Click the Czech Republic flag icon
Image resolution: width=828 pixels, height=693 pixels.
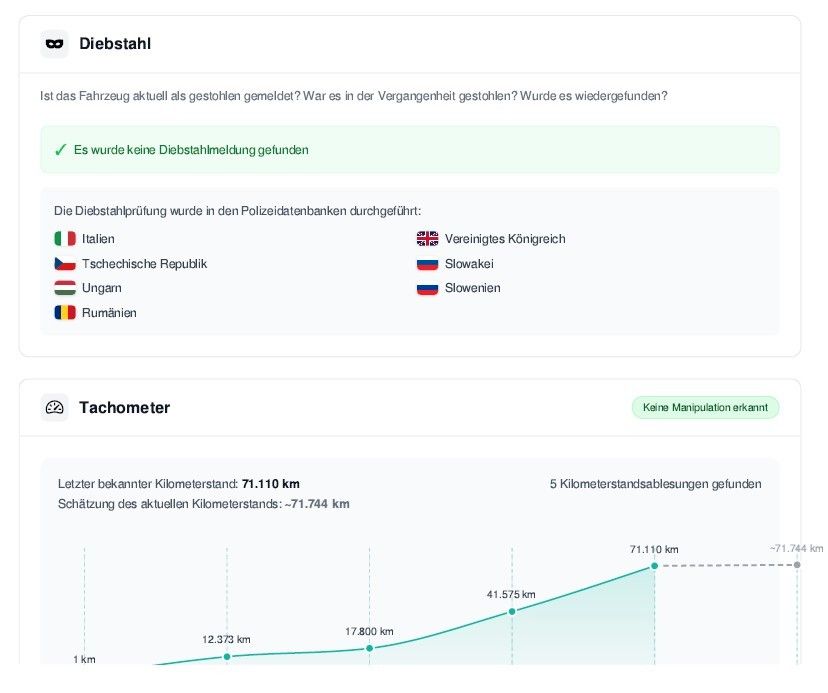tap(65, 264)
